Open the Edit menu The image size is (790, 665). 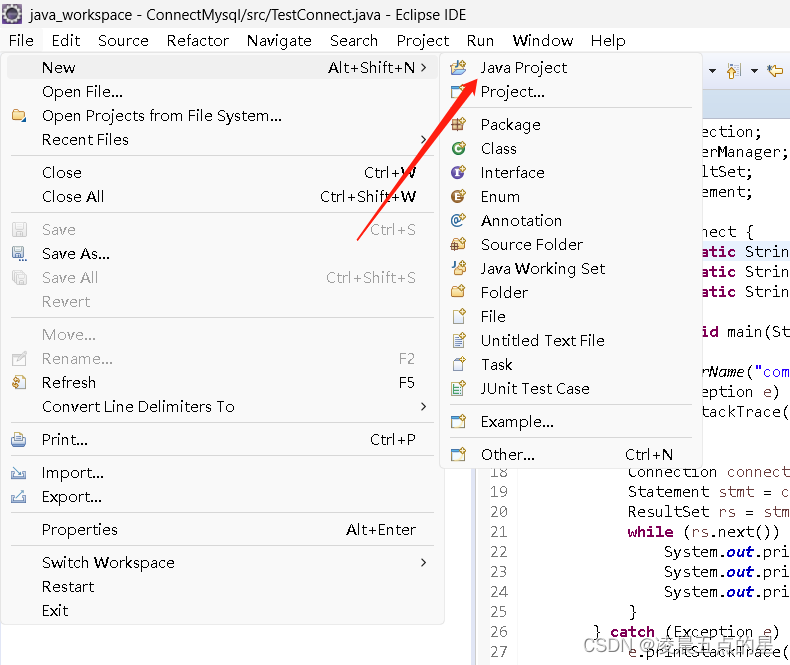coord(65,40)
